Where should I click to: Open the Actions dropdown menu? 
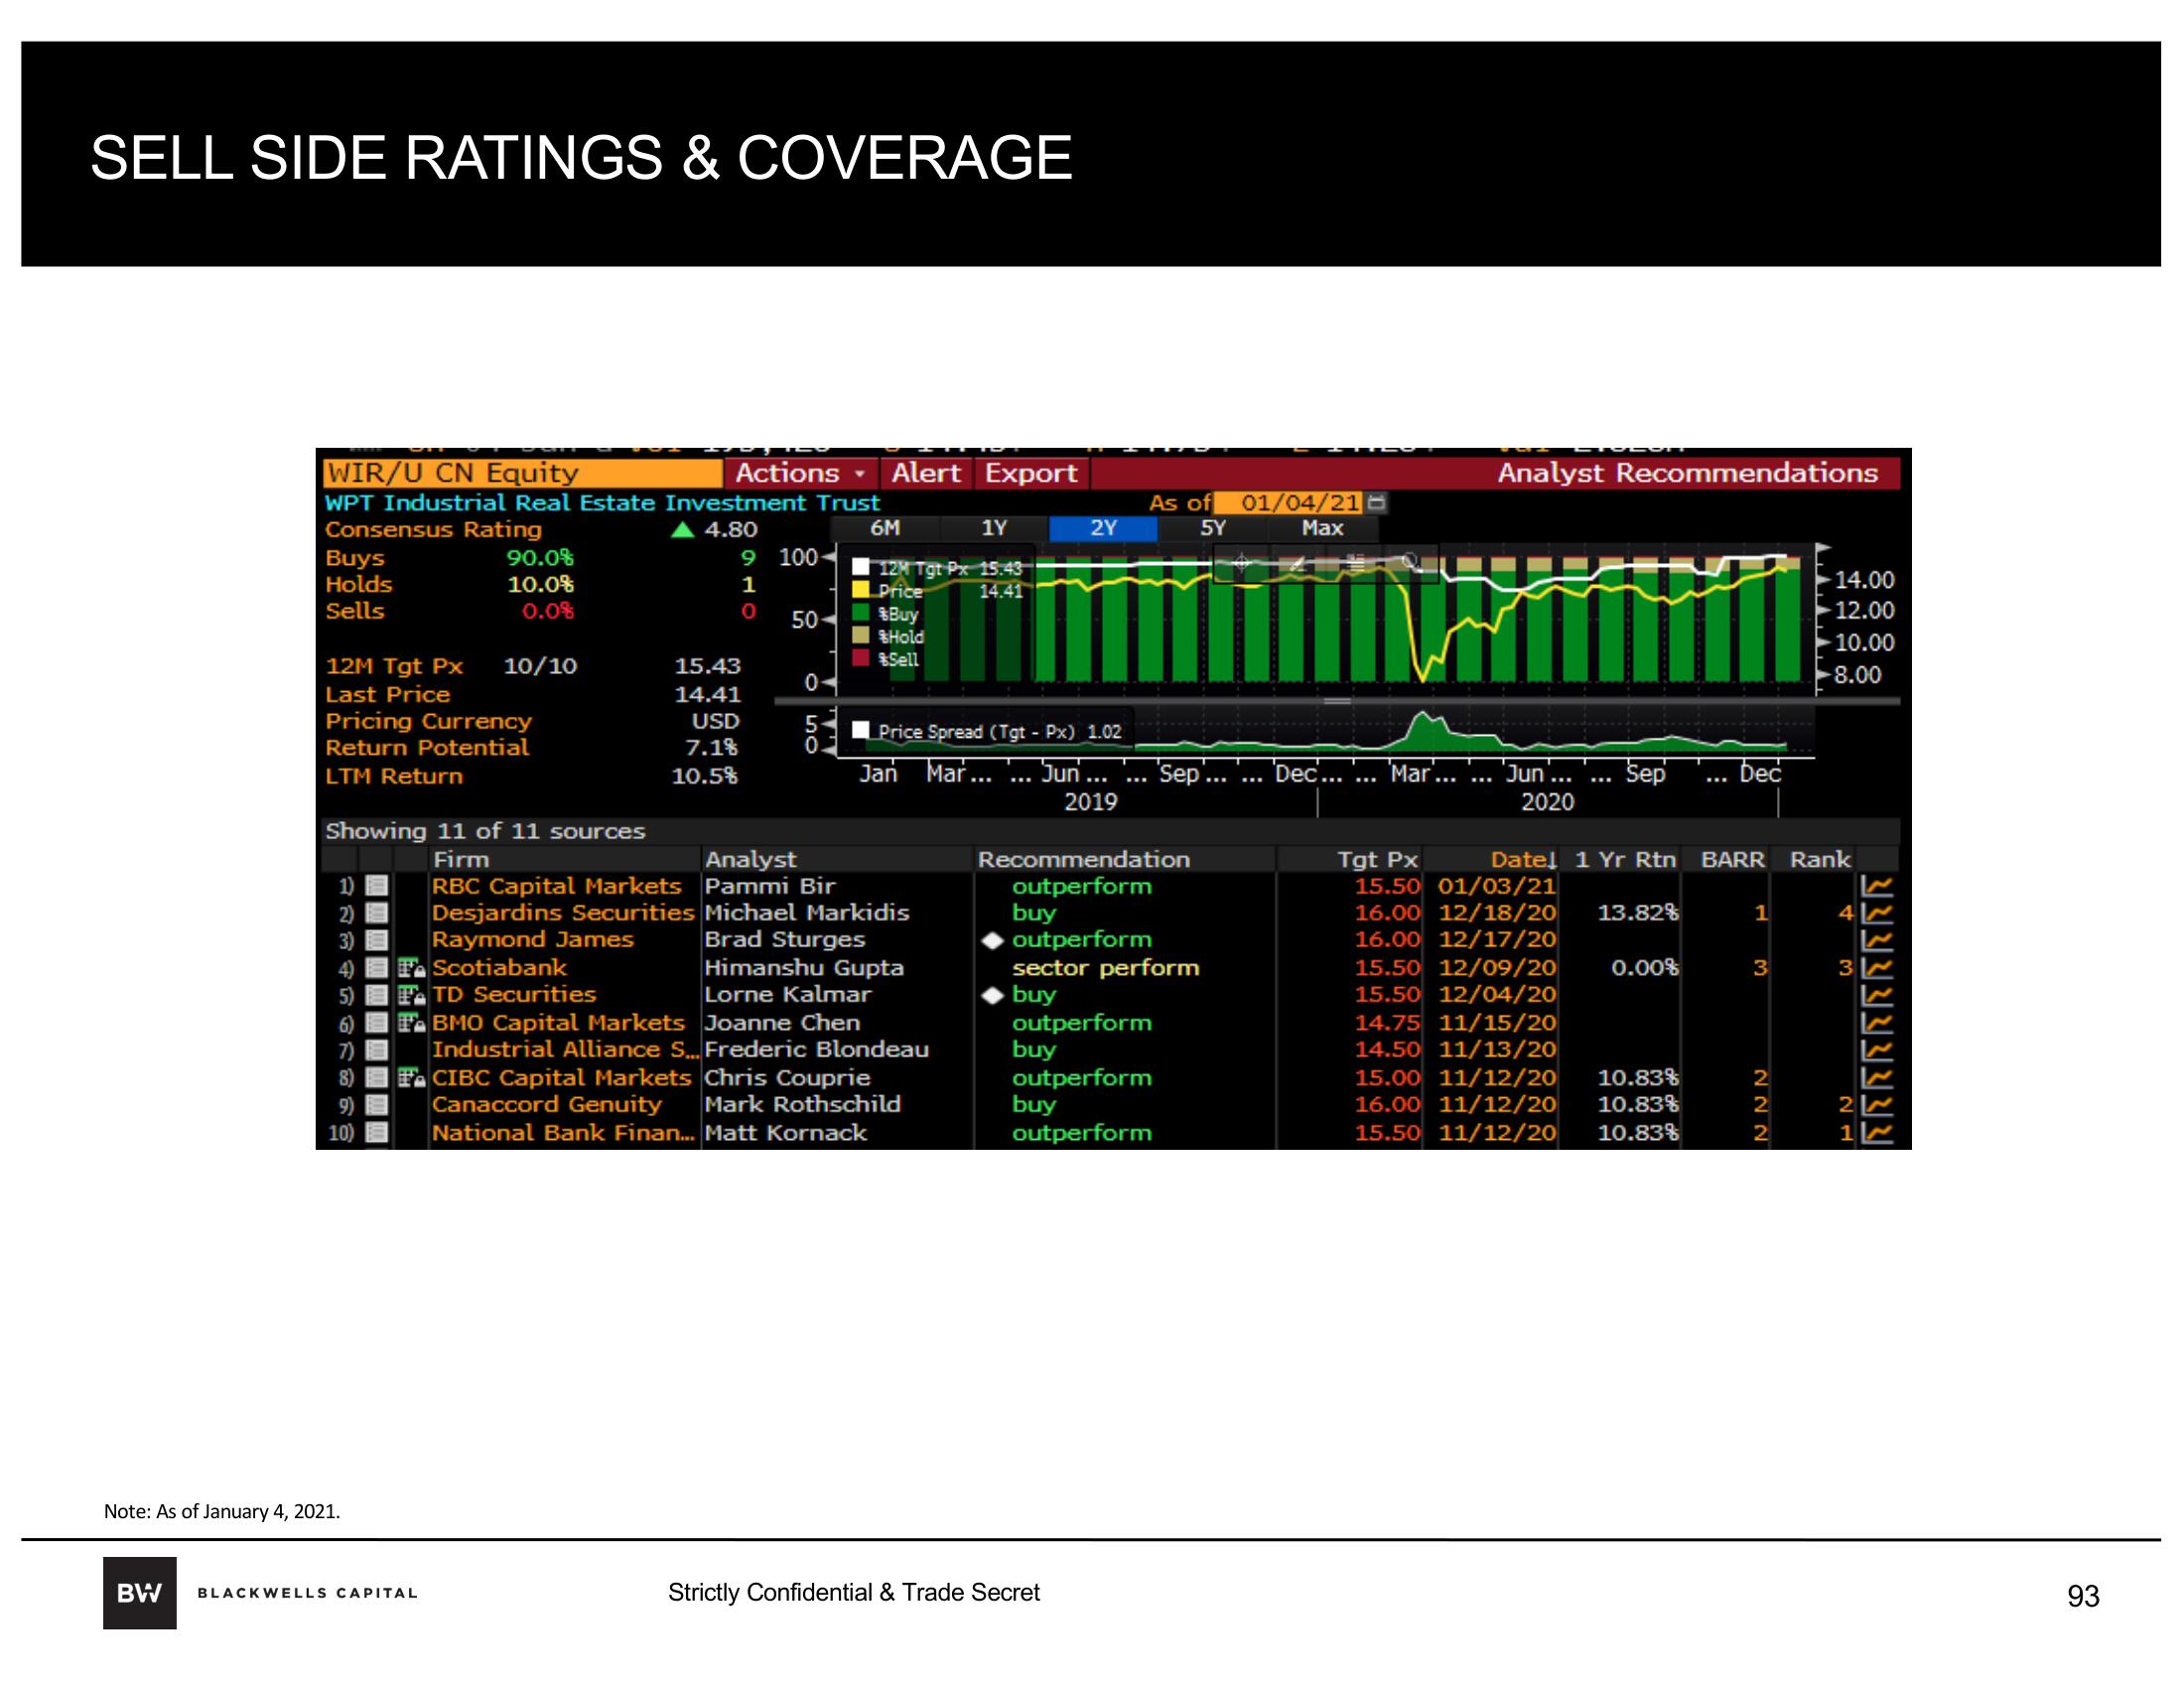coord(801,473)
